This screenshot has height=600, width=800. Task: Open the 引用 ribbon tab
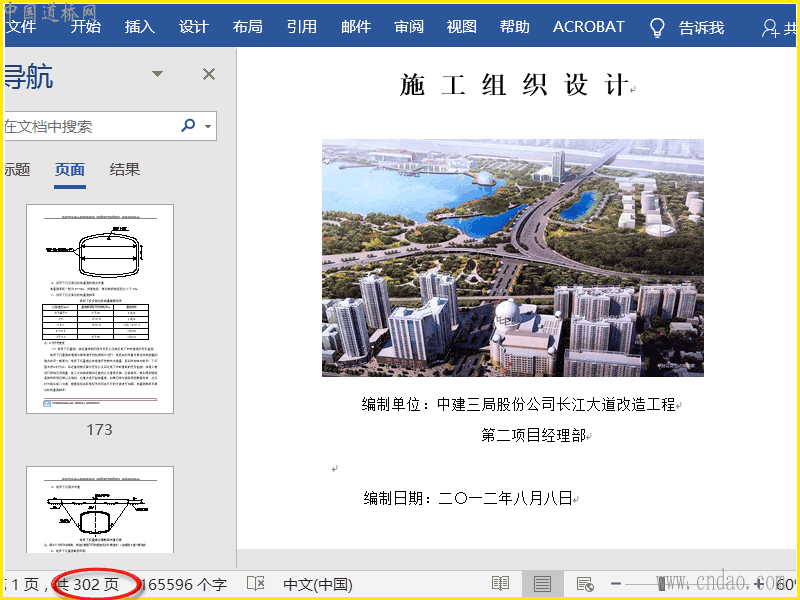click(302, 27)
